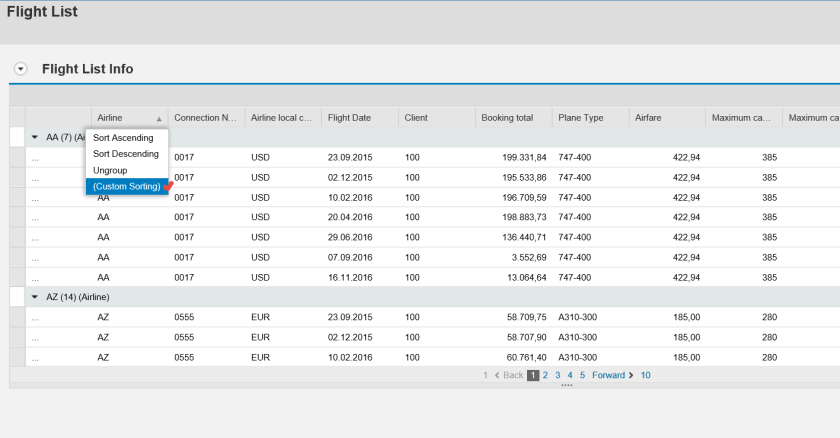Click the Forward pagination link
The image size is (840, 438).
(x=607, y=376)
